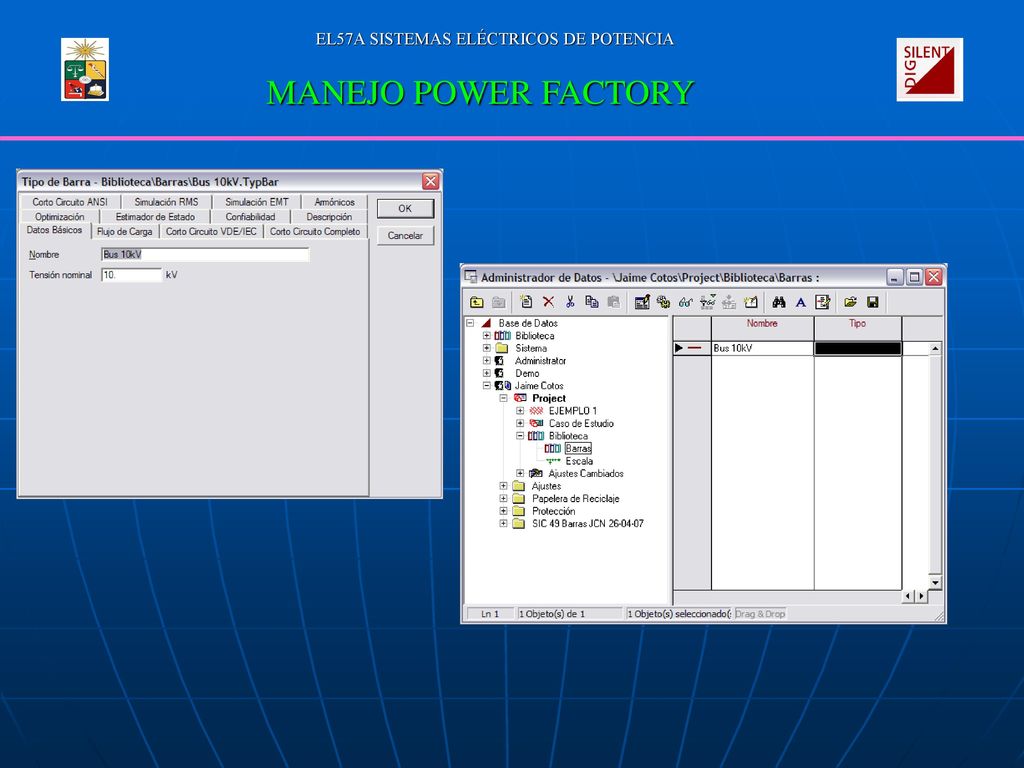Click the greyed paste clipboard icon in toolbar
1024x768 pixels.
[613, 302]
